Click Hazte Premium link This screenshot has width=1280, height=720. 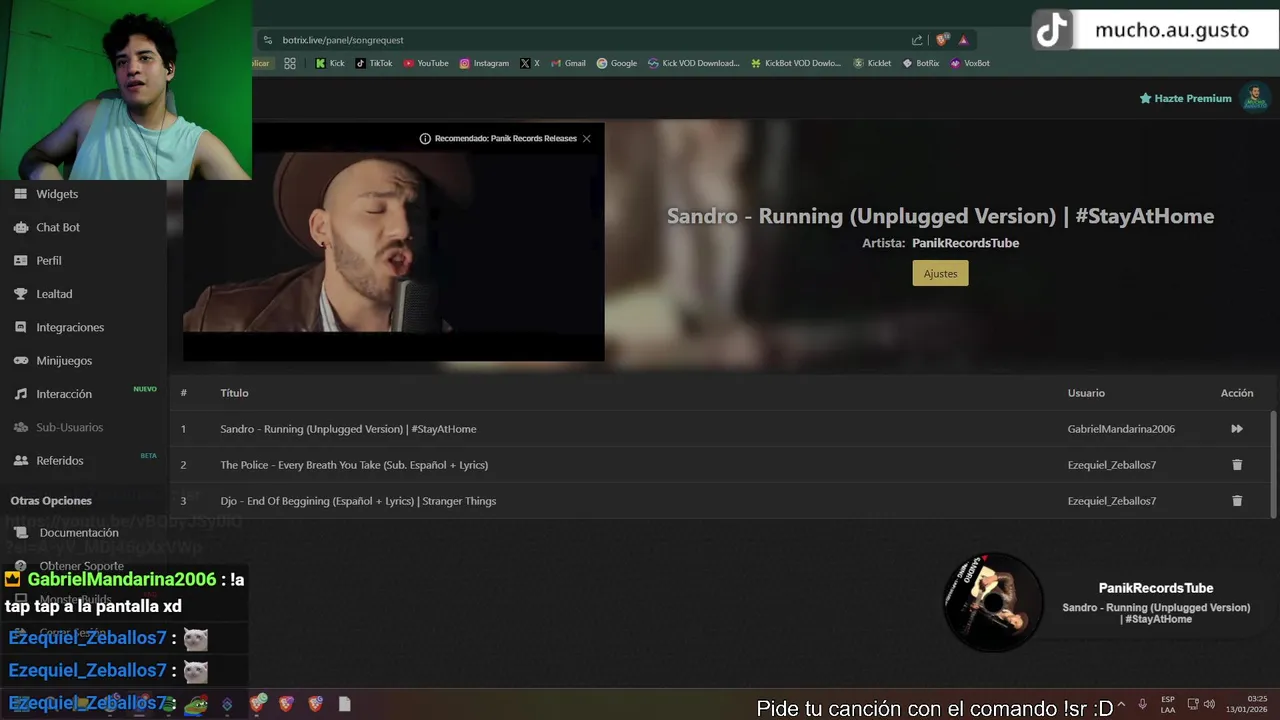pos(1185,98)
